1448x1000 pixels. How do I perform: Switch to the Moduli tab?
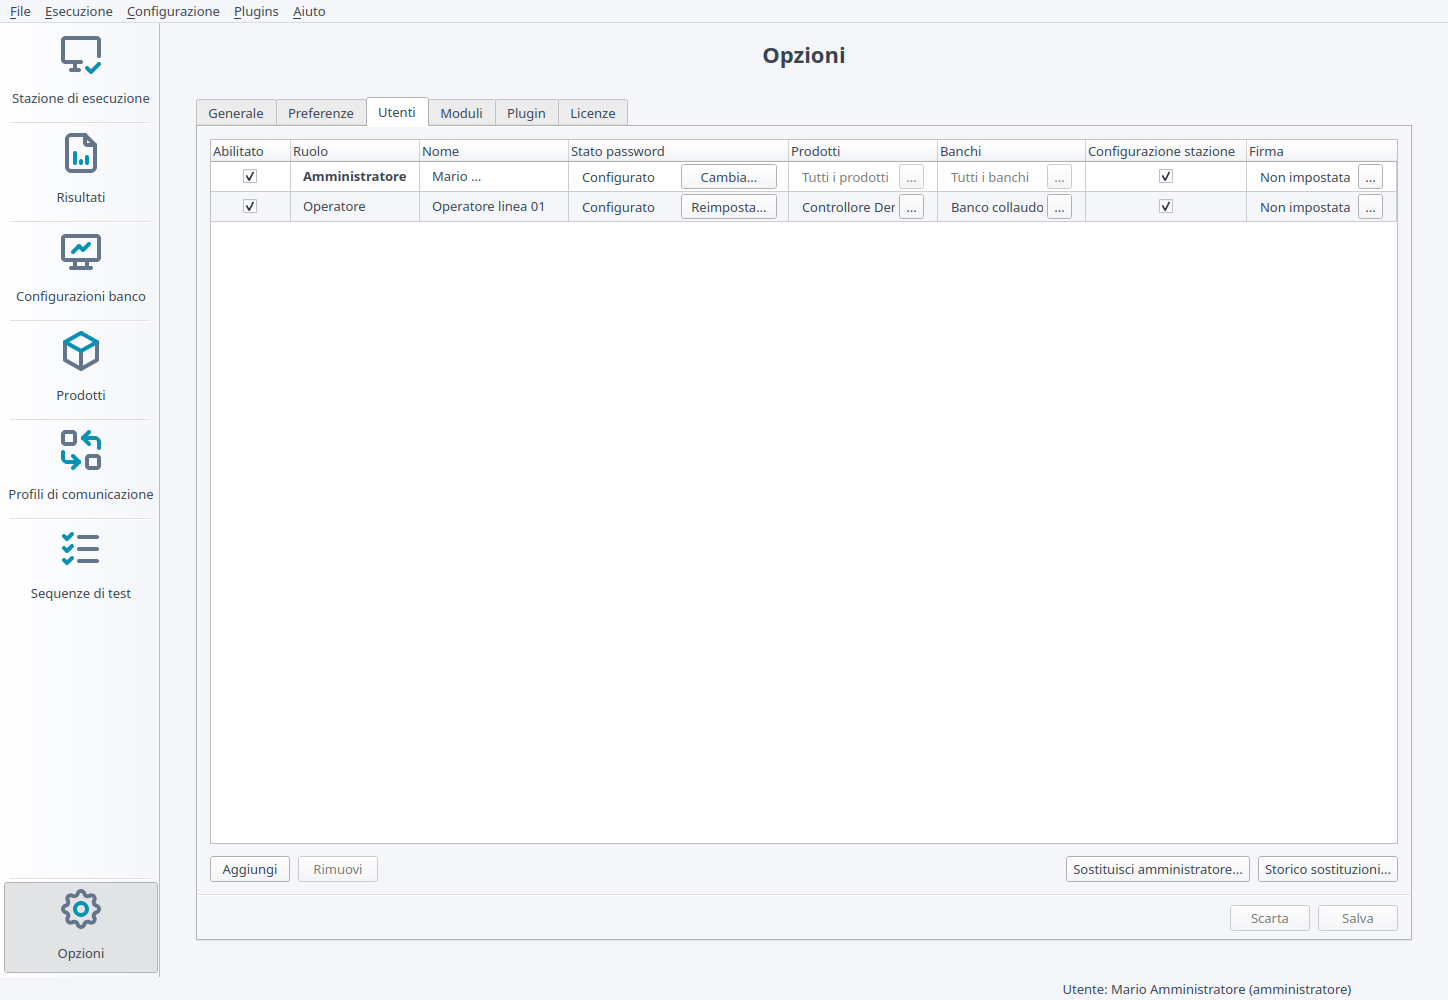coord(462,113)
